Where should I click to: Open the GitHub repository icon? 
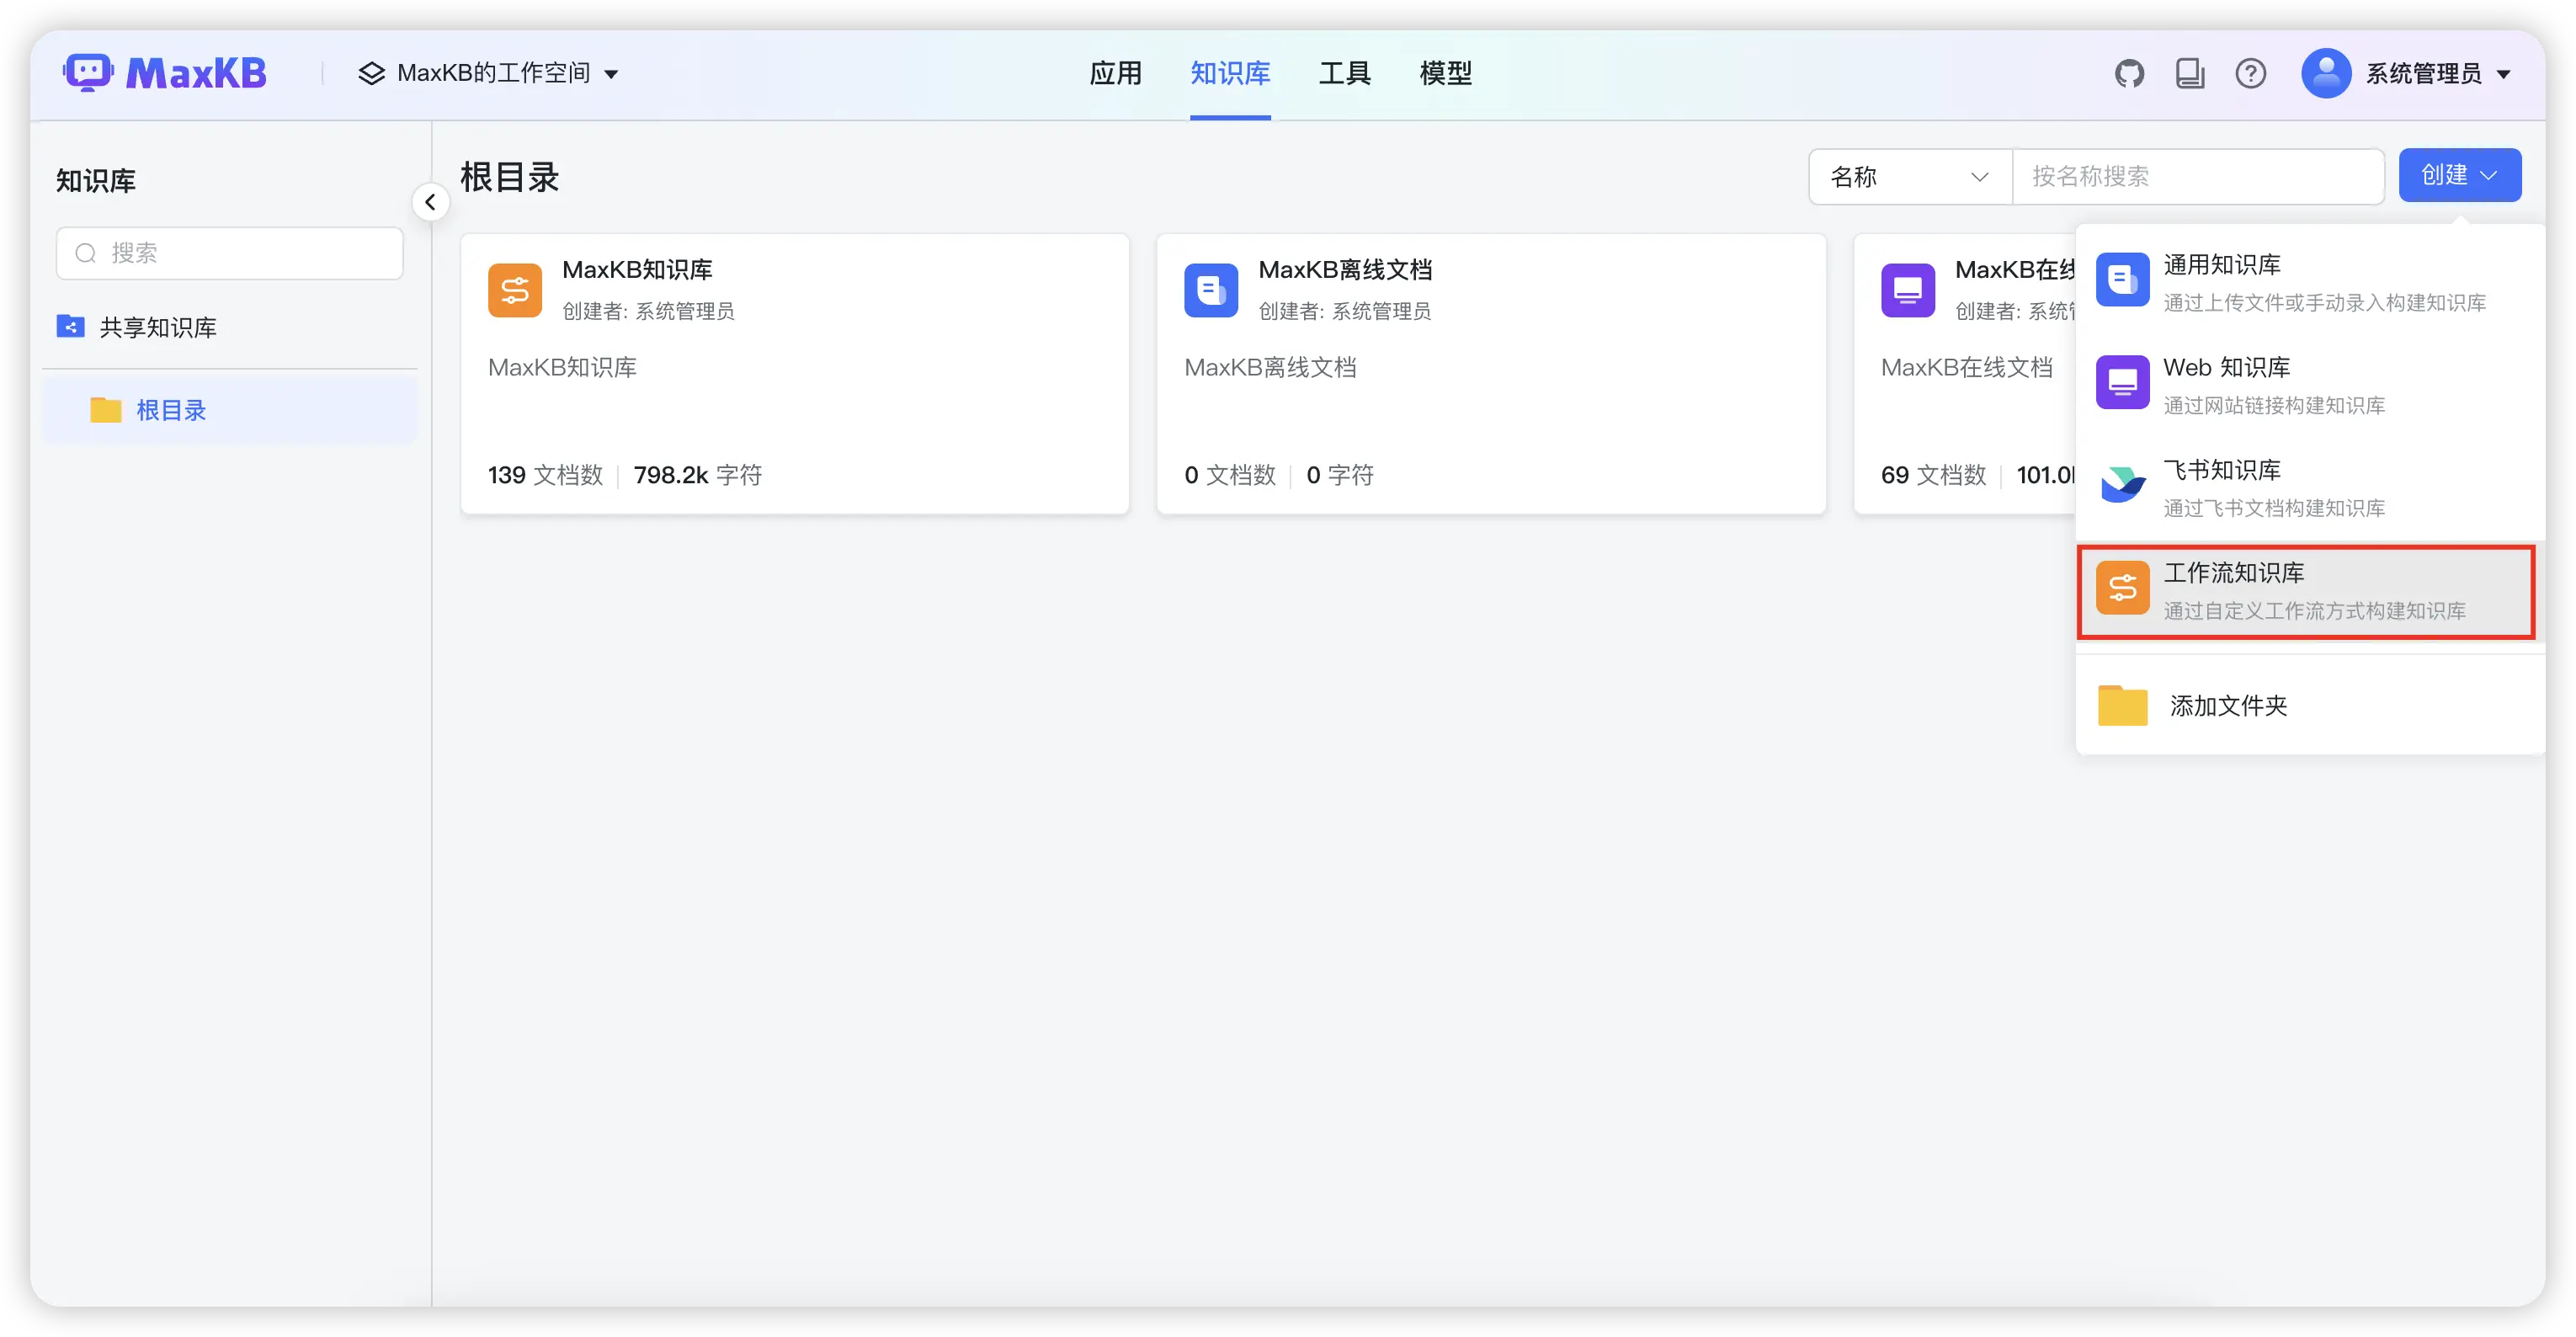click(2129, 73)
